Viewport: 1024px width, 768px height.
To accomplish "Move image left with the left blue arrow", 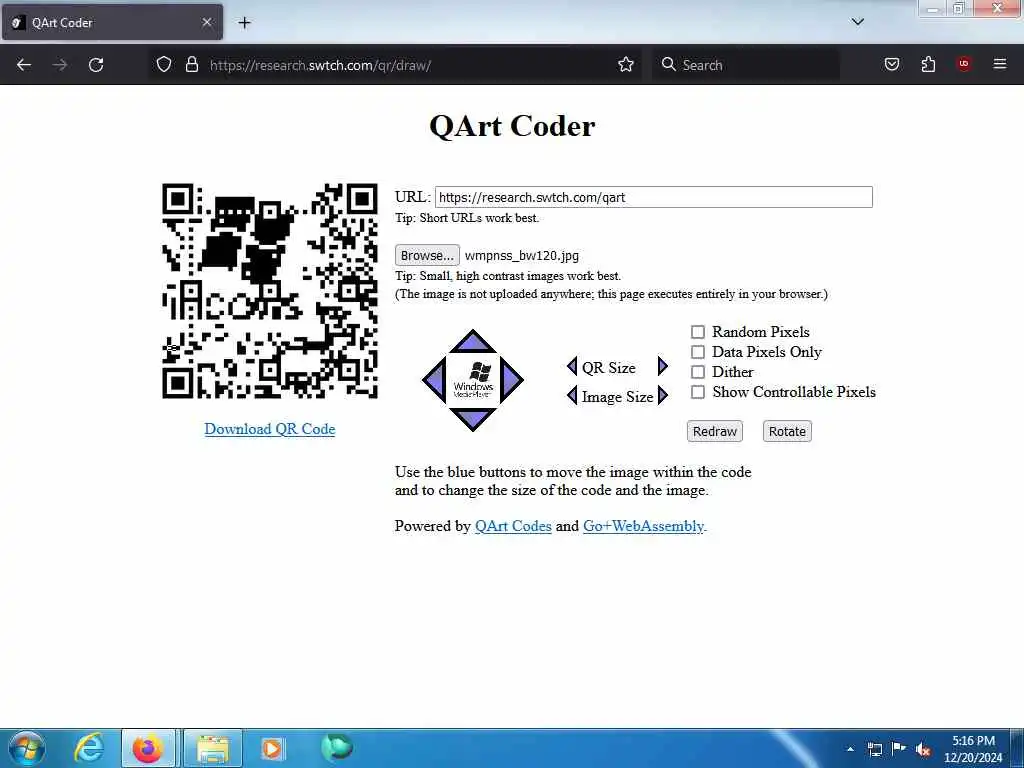I will coord(434,380).
